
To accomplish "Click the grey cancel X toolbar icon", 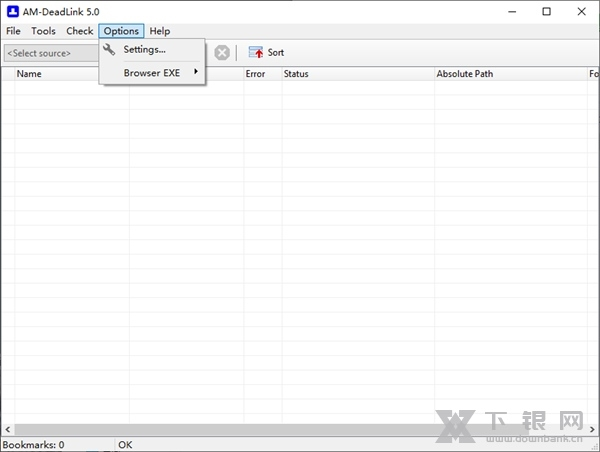I will point(222,52).
